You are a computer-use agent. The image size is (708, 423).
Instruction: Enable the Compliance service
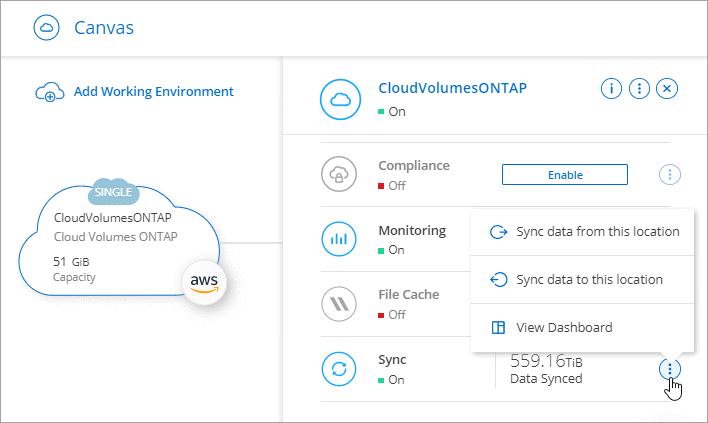click(564, 175)
